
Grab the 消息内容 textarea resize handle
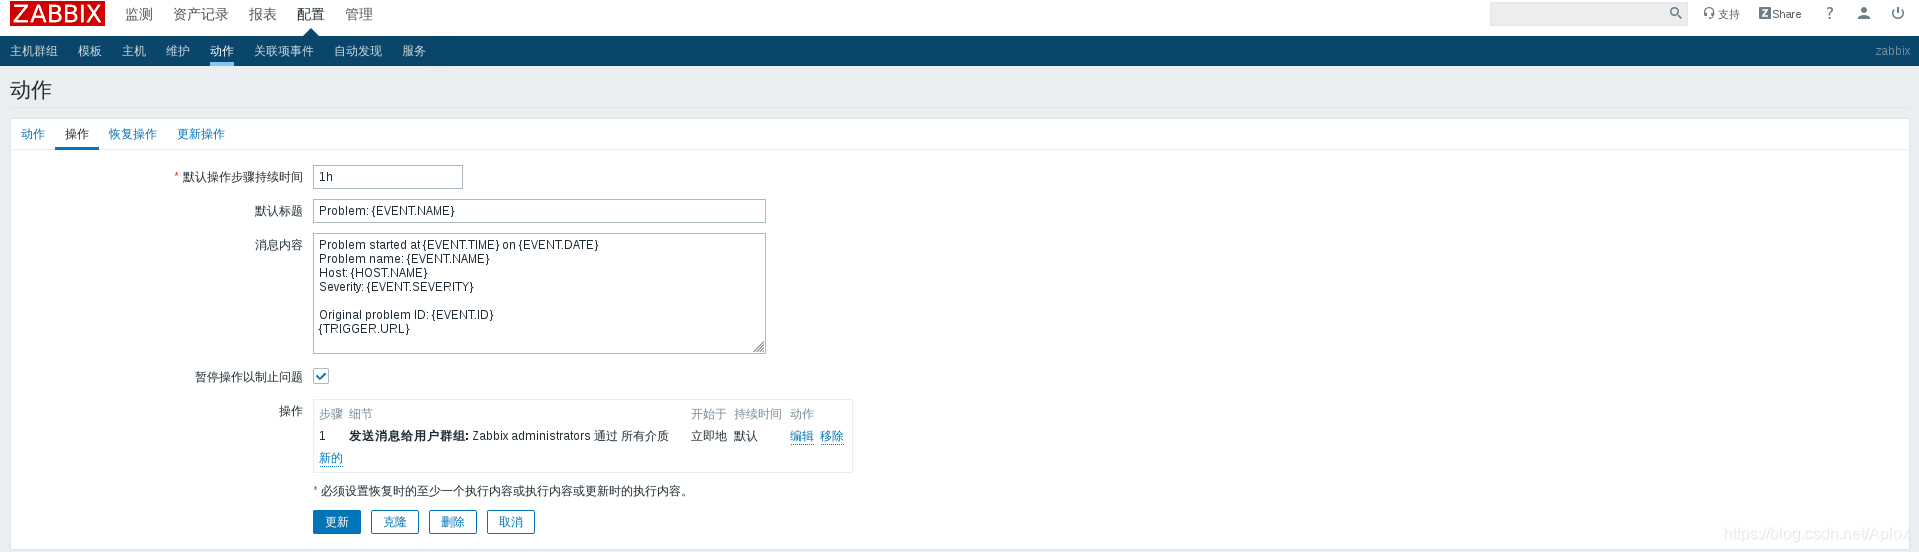click(759, 347)
